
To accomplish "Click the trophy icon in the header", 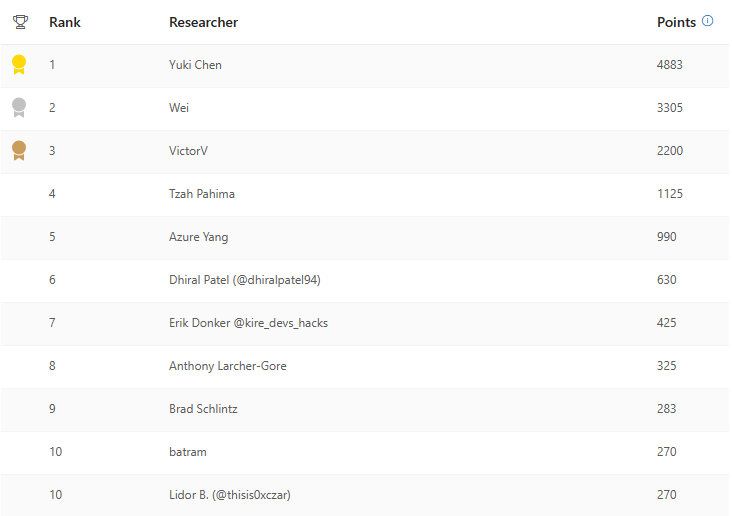I will 19,21.
